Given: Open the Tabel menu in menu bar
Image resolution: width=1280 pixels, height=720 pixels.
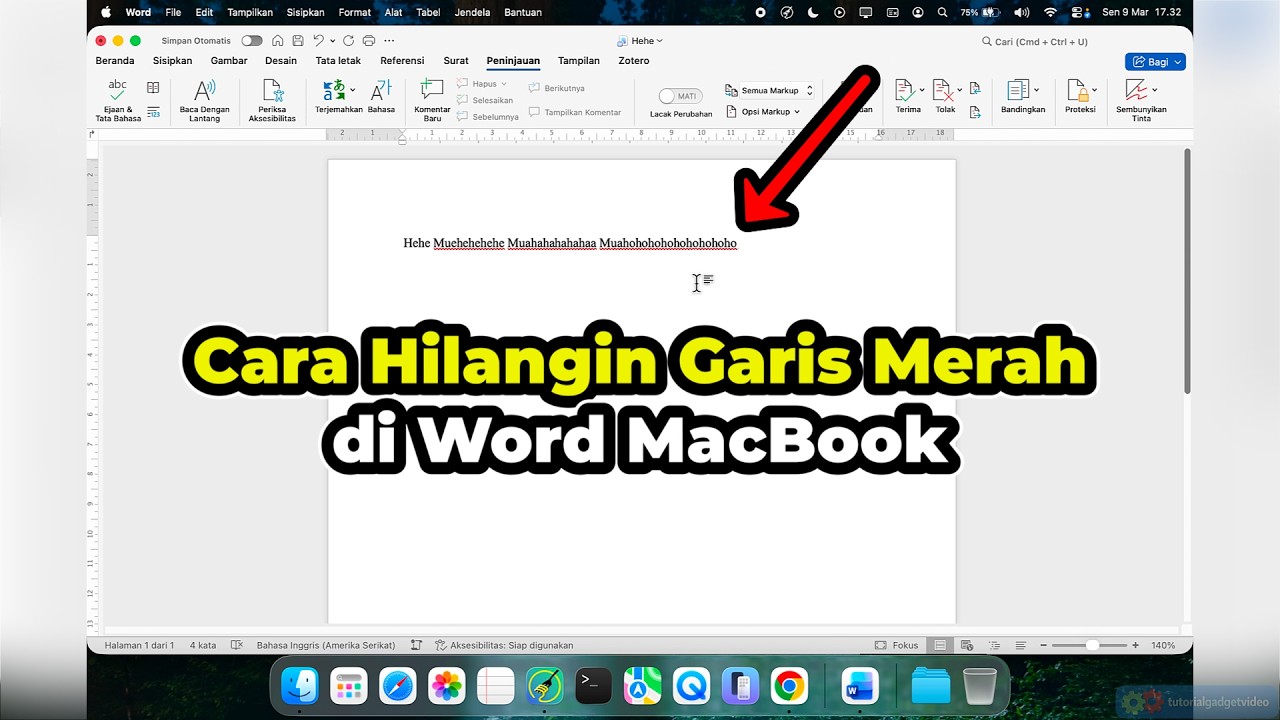Looking at the screenshot, I should (x=428, y=12).
